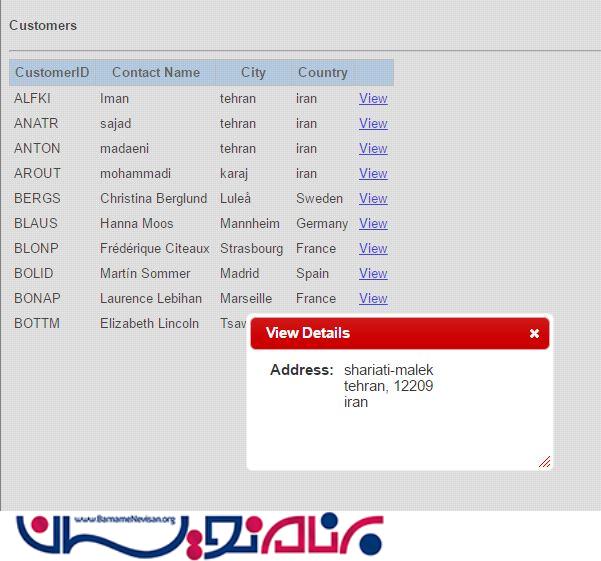The height and width of the screenshot is (561, 601).
Task: Click the Country column header
Action: (x=322, y=73)
